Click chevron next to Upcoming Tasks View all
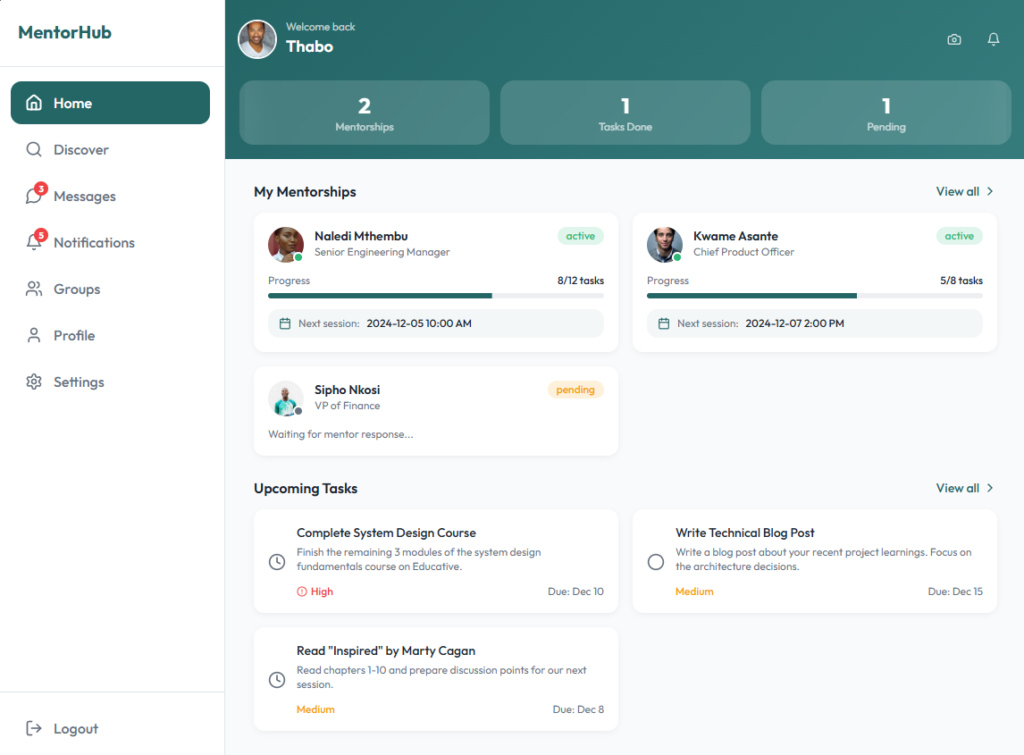Viewport: 1024px width, 755px height. coord(990,488)
